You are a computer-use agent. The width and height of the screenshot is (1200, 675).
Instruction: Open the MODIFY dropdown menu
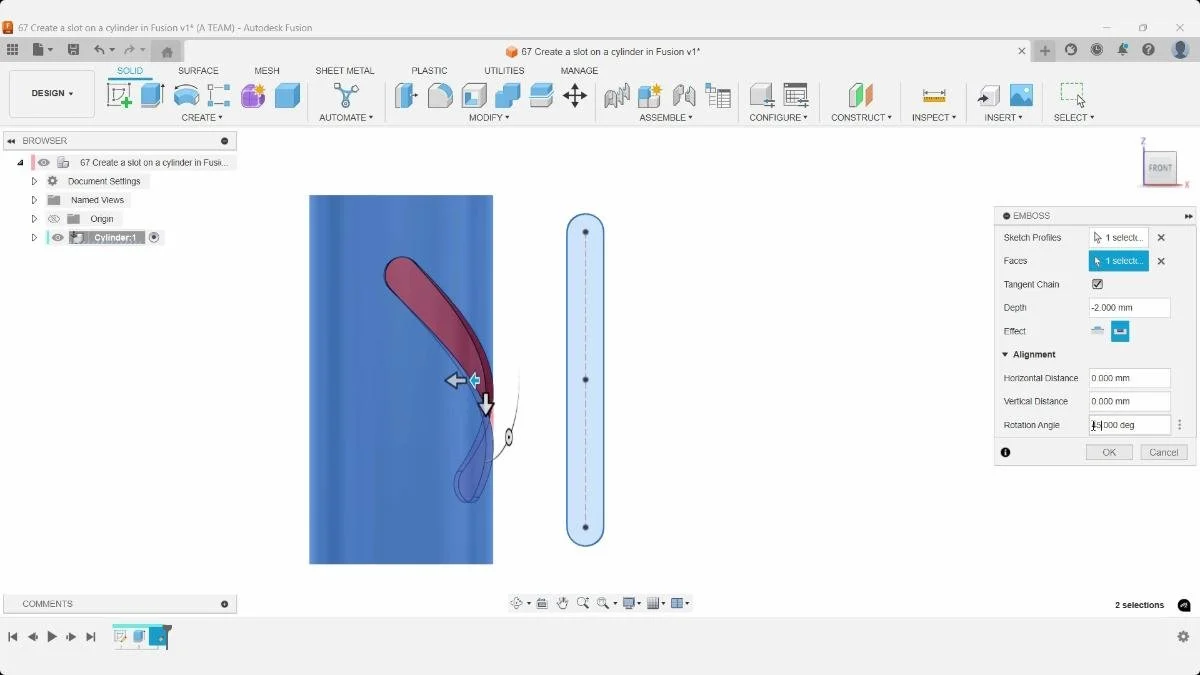[x=489, y=118]
